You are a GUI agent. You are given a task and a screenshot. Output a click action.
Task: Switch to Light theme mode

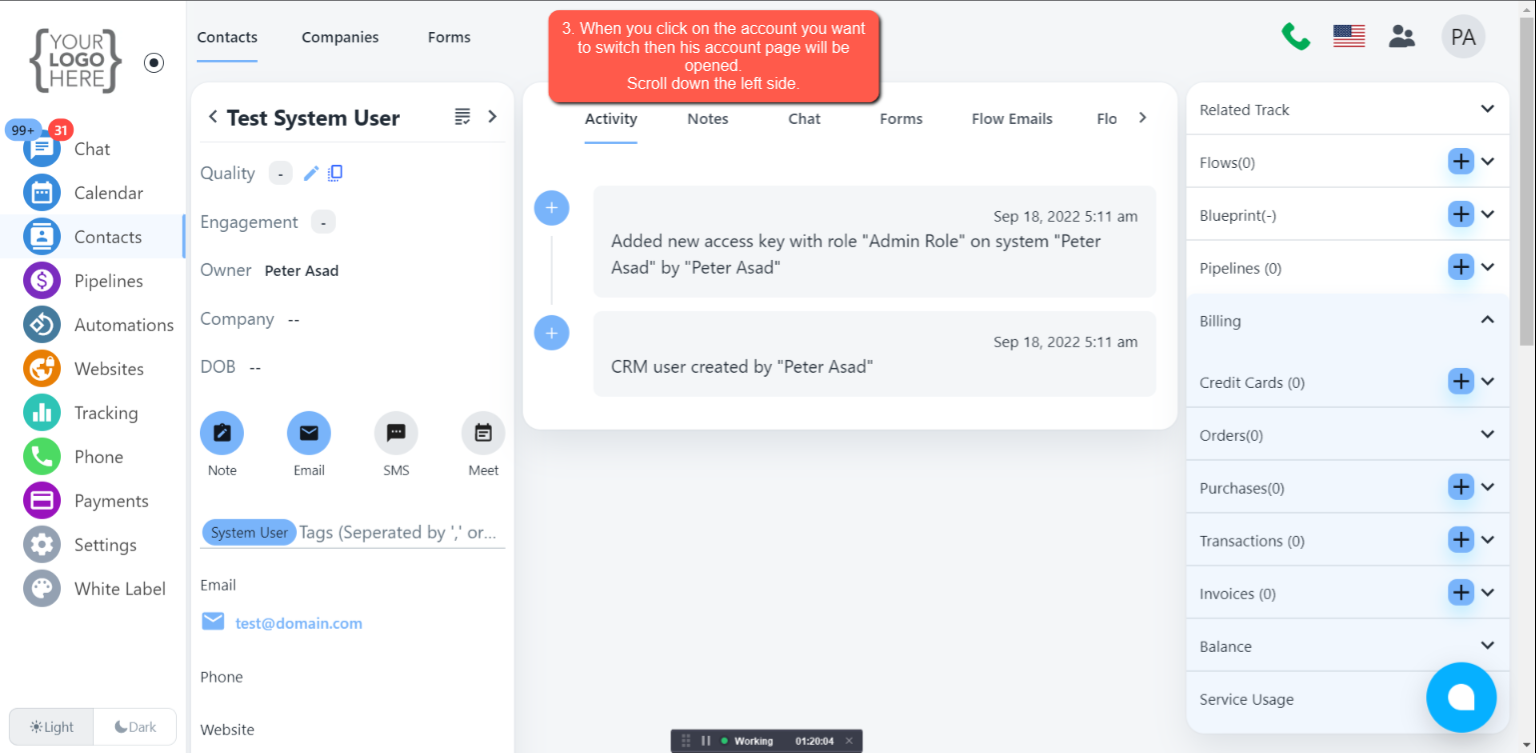52,727
